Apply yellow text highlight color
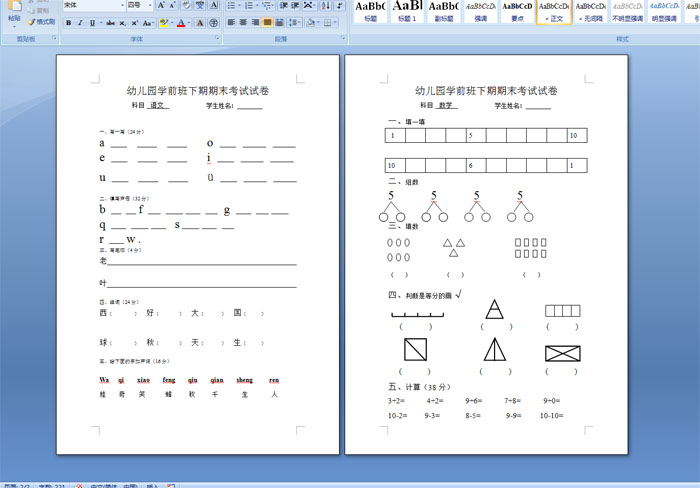Image resolution: width=700 pixels, height=488 pixels. [x=163, y=23]
